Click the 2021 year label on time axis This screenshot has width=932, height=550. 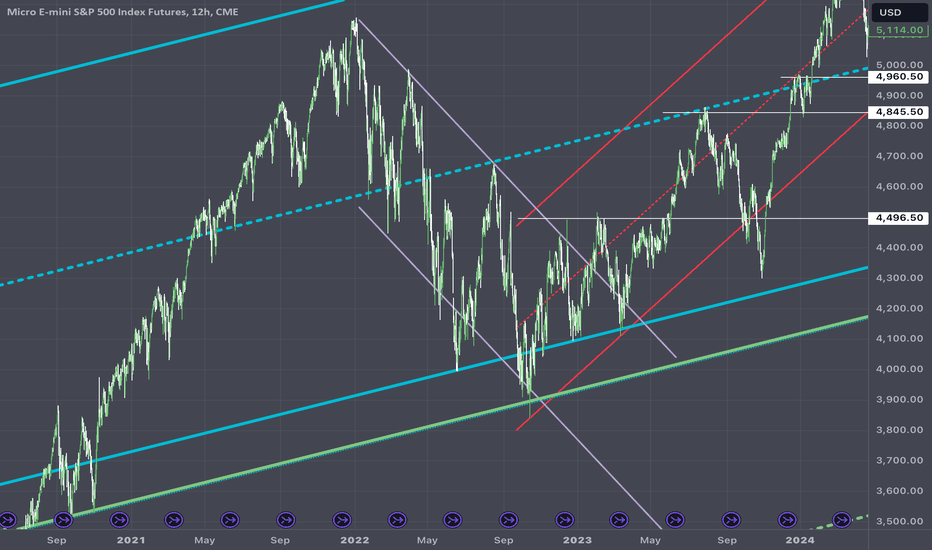131,540
